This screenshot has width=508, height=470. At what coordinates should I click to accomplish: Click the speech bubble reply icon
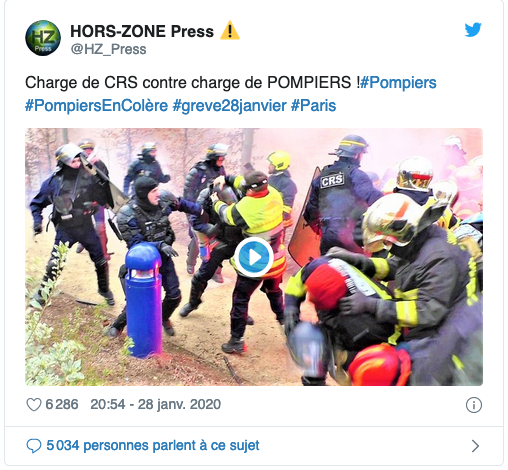point(34,446)
